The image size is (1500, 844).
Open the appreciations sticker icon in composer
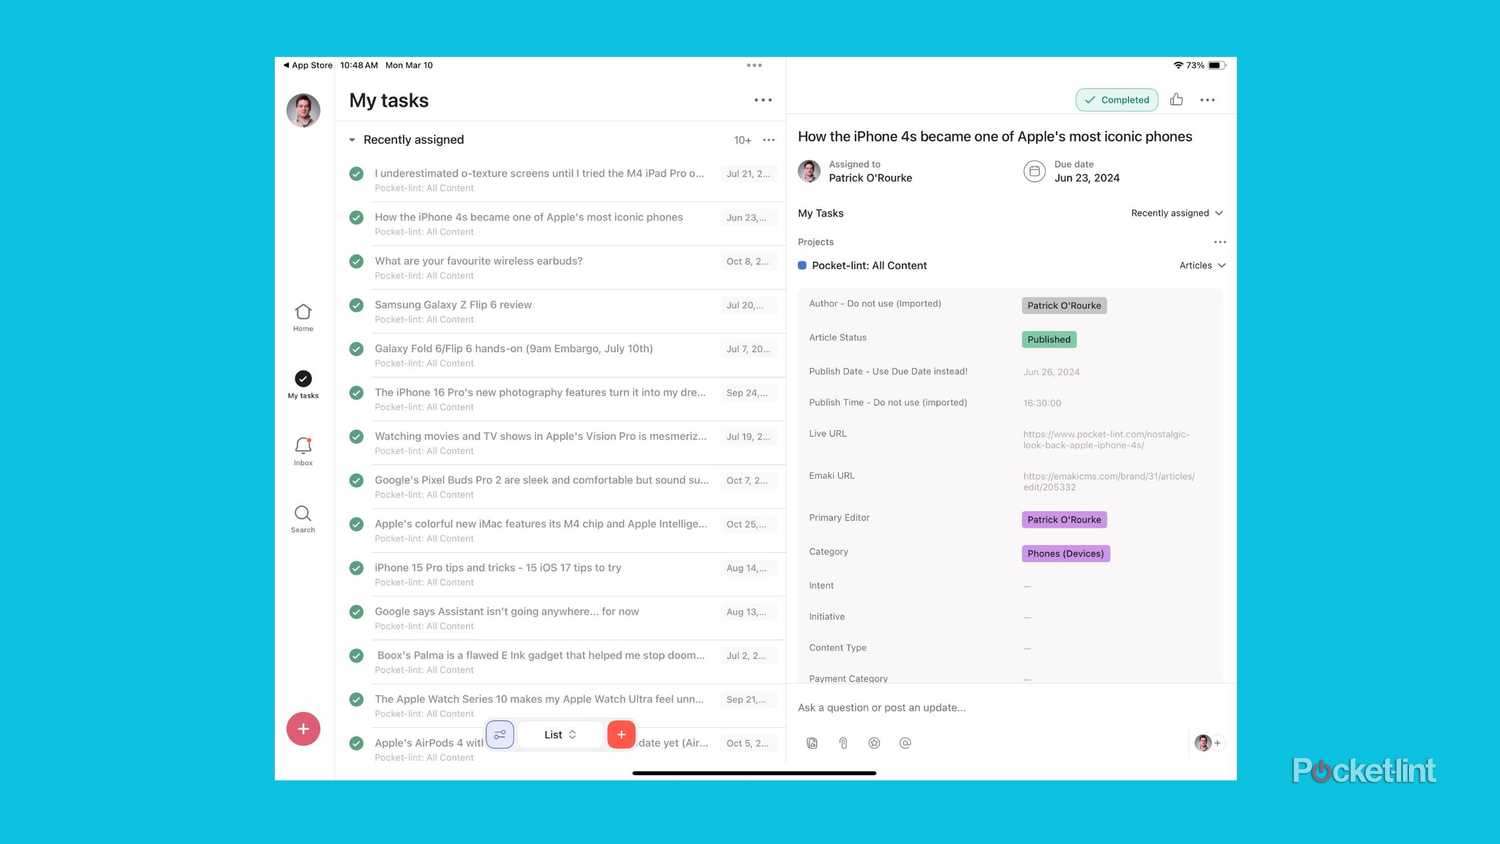874,742
